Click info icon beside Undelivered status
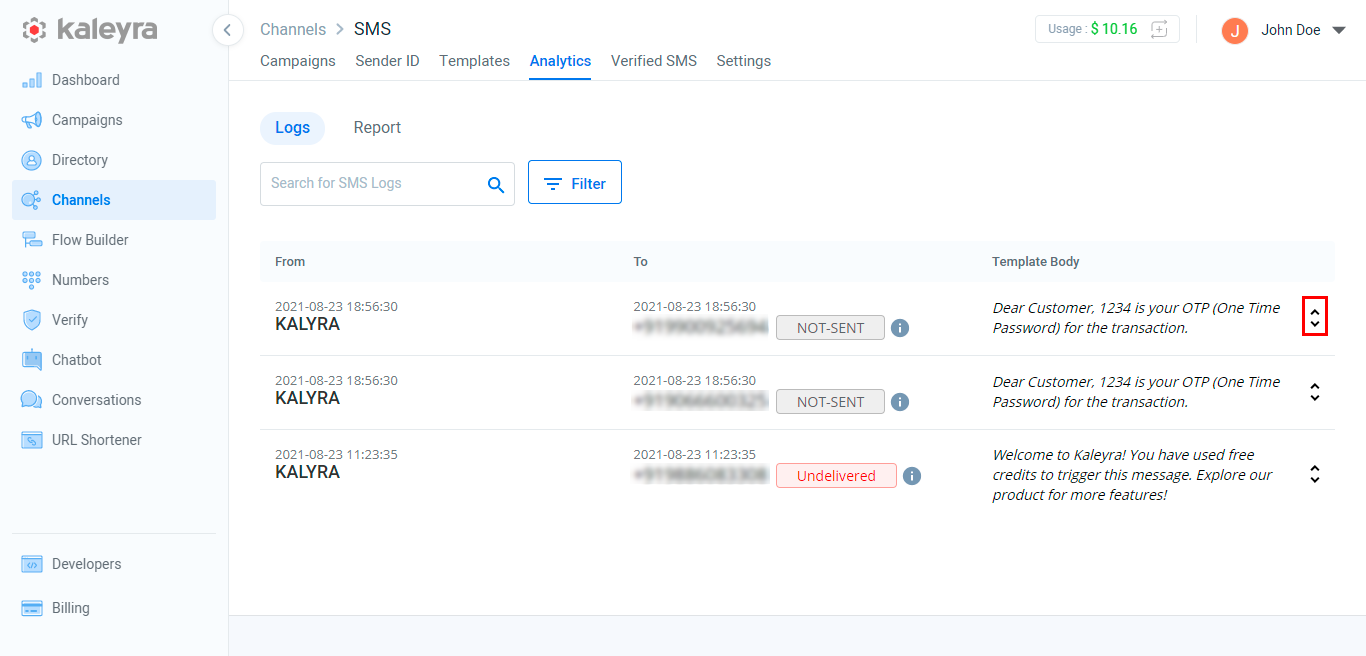Screen dimensions: 1366x656 912,476
